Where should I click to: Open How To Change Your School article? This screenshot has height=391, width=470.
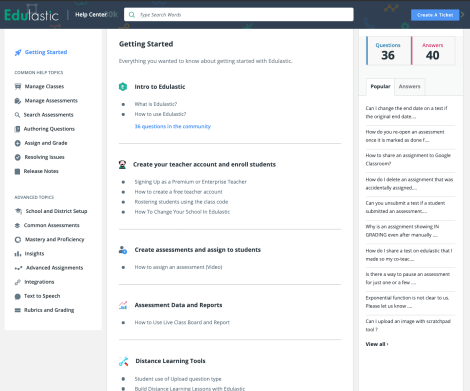coord(182,212)
